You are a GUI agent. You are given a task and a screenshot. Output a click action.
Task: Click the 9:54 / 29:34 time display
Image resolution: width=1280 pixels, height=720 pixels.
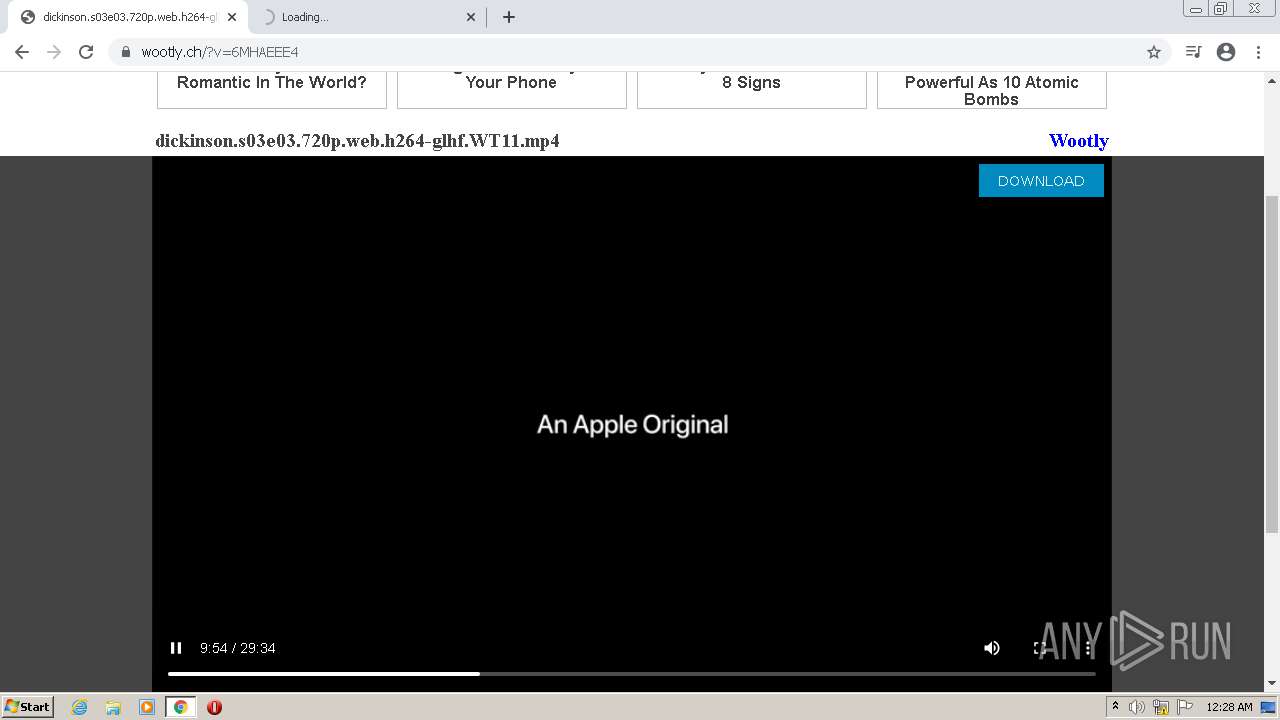click(238, 648)
